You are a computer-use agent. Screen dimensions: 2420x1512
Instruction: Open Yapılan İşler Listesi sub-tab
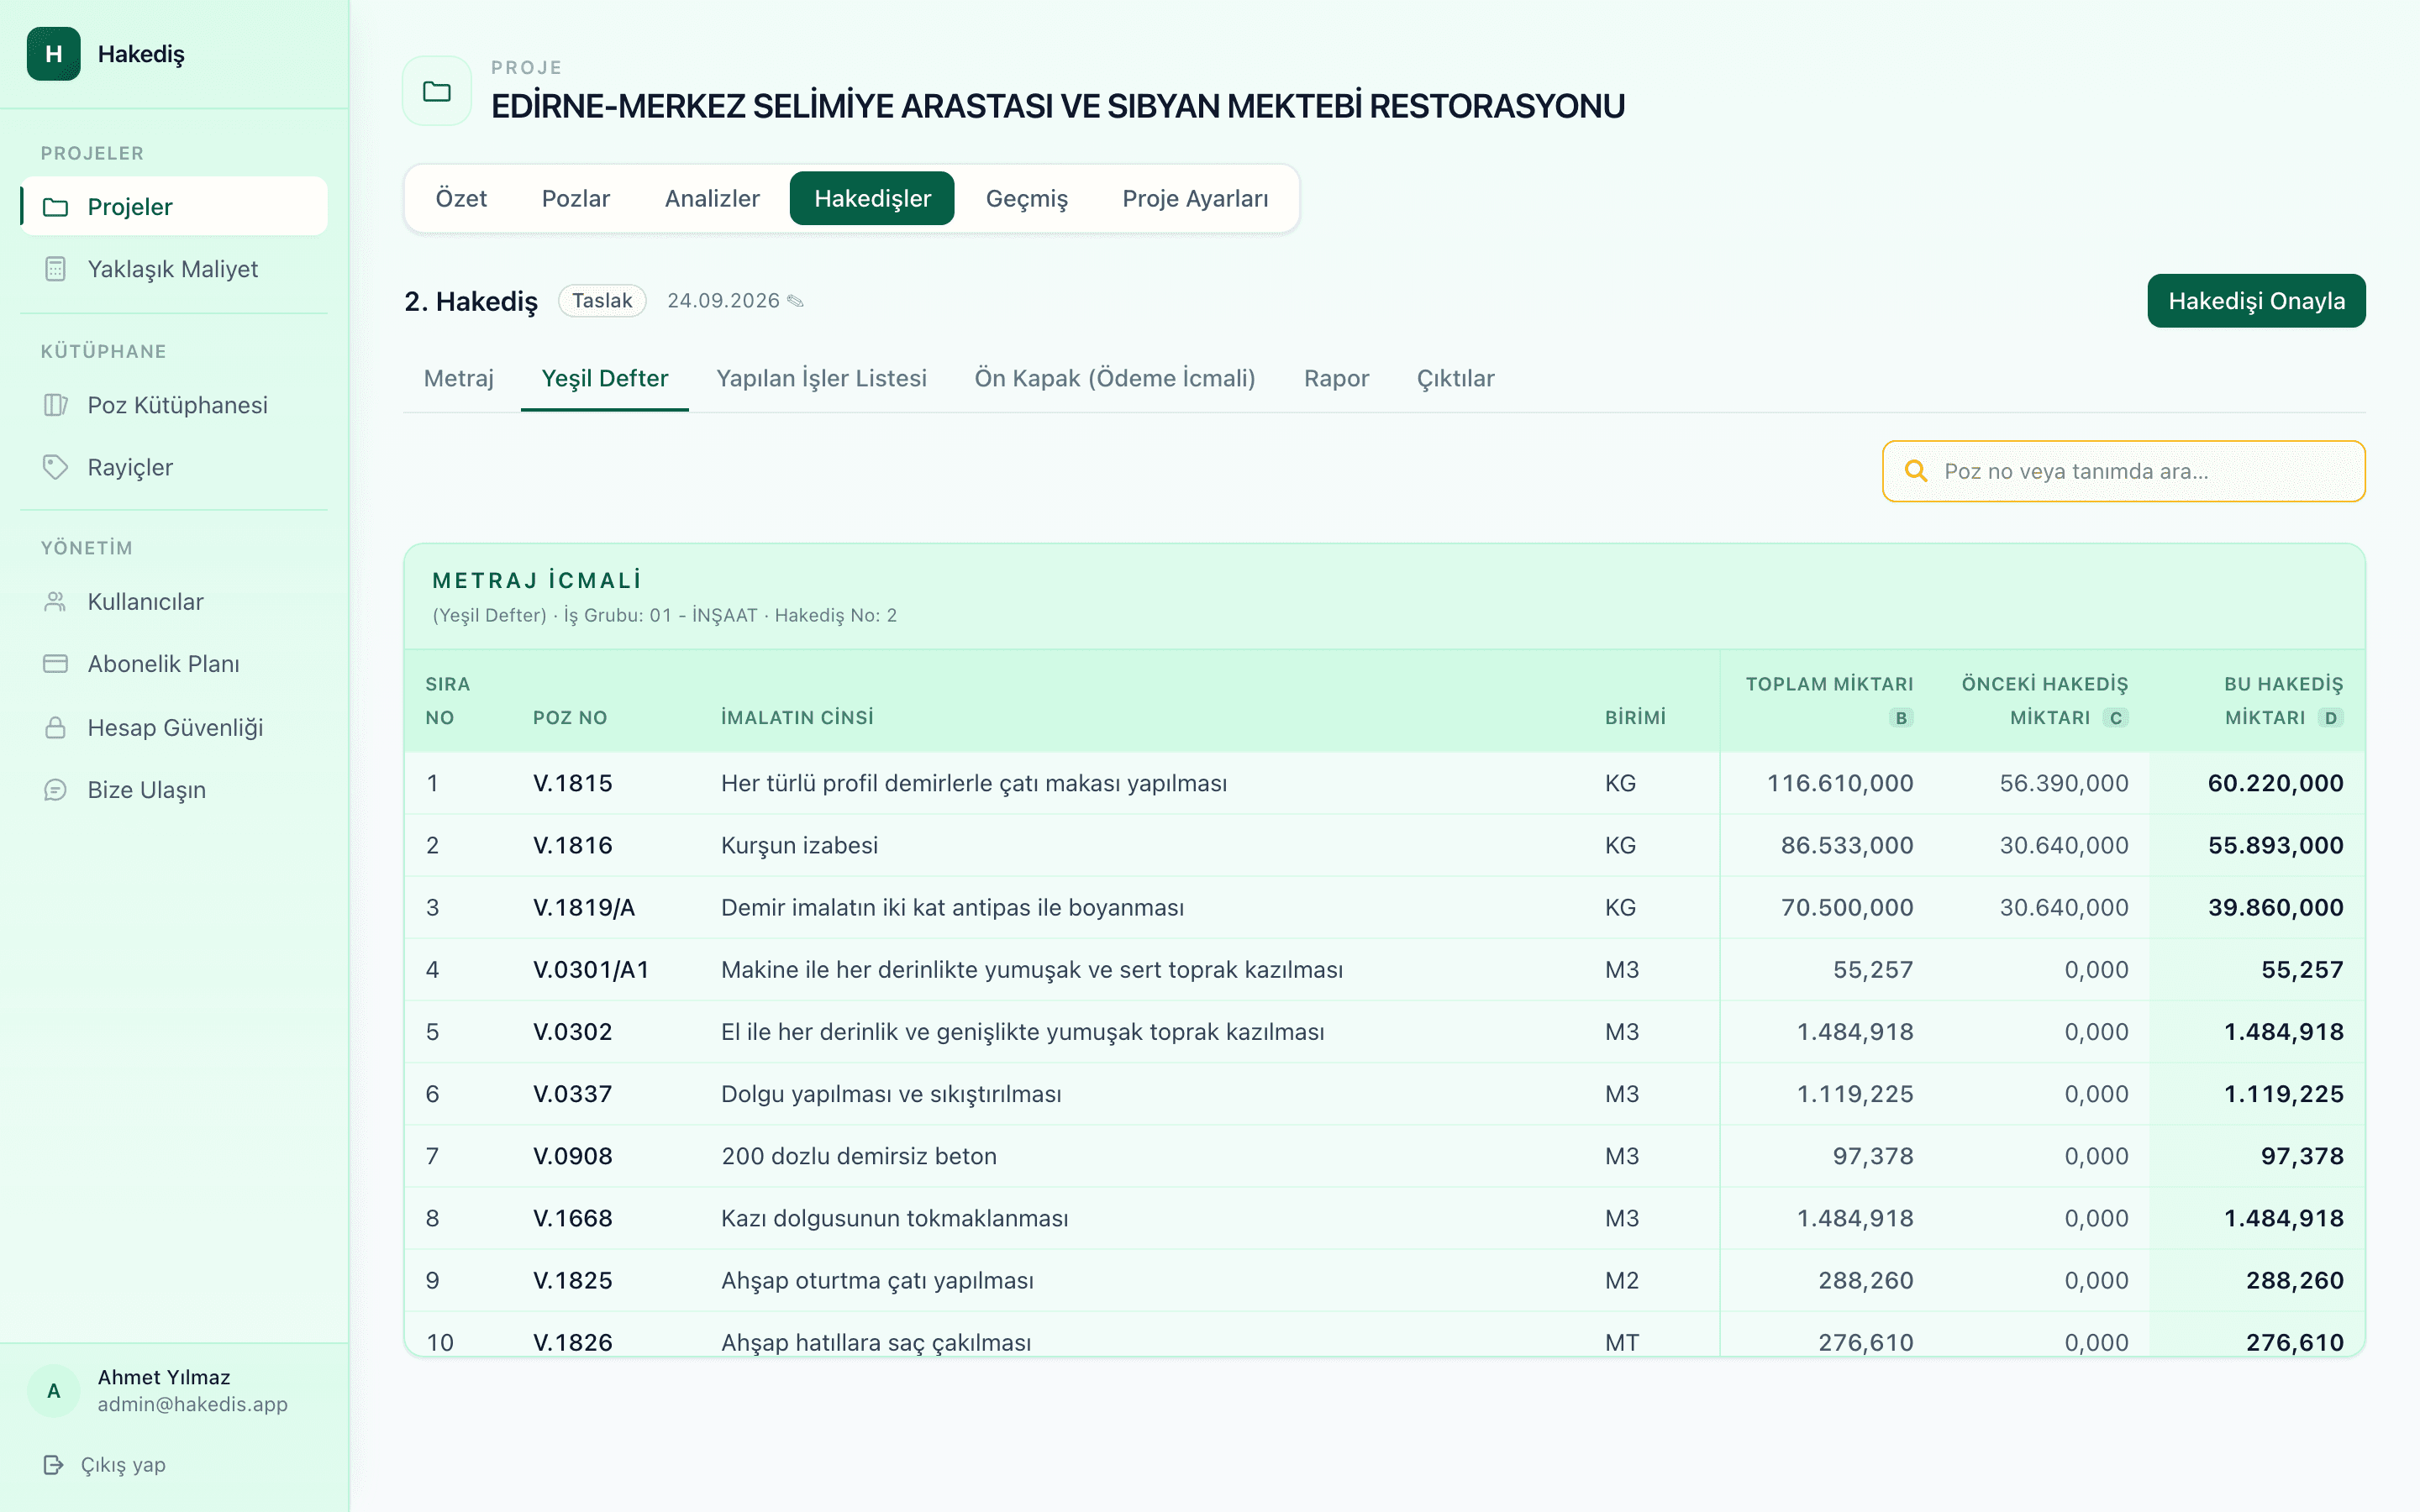[822, 378]
